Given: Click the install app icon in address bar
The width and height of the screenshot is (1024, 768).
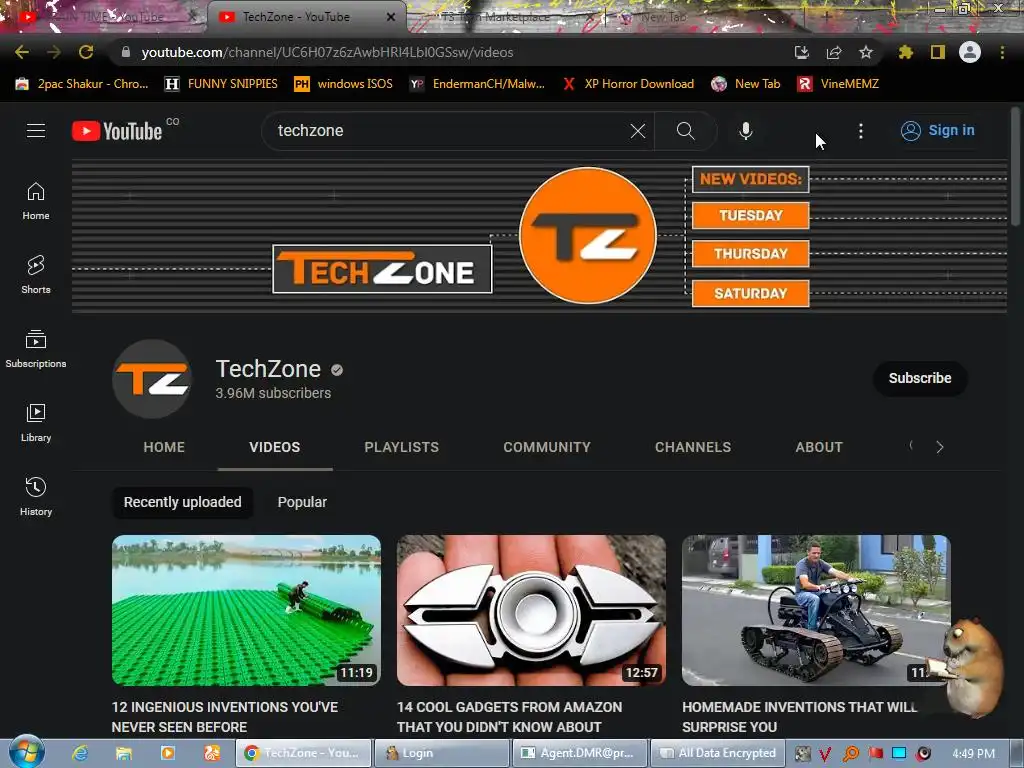Looking at the screenshot, I should [802, 52].
